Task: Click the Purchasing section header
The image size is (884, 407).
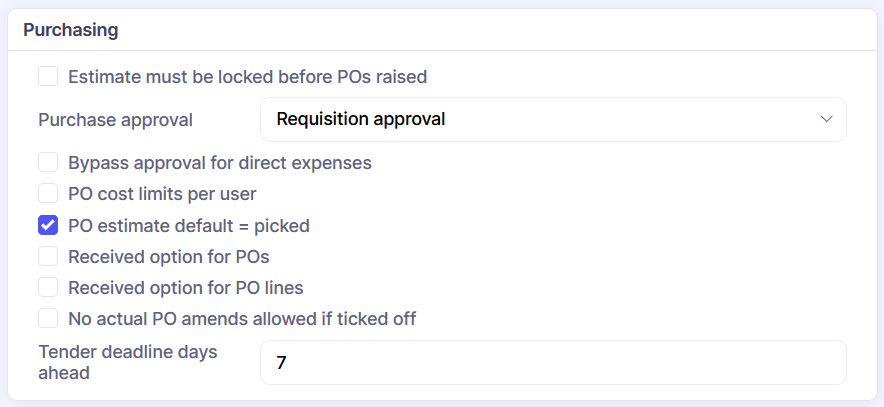Action: pos(71,30)
